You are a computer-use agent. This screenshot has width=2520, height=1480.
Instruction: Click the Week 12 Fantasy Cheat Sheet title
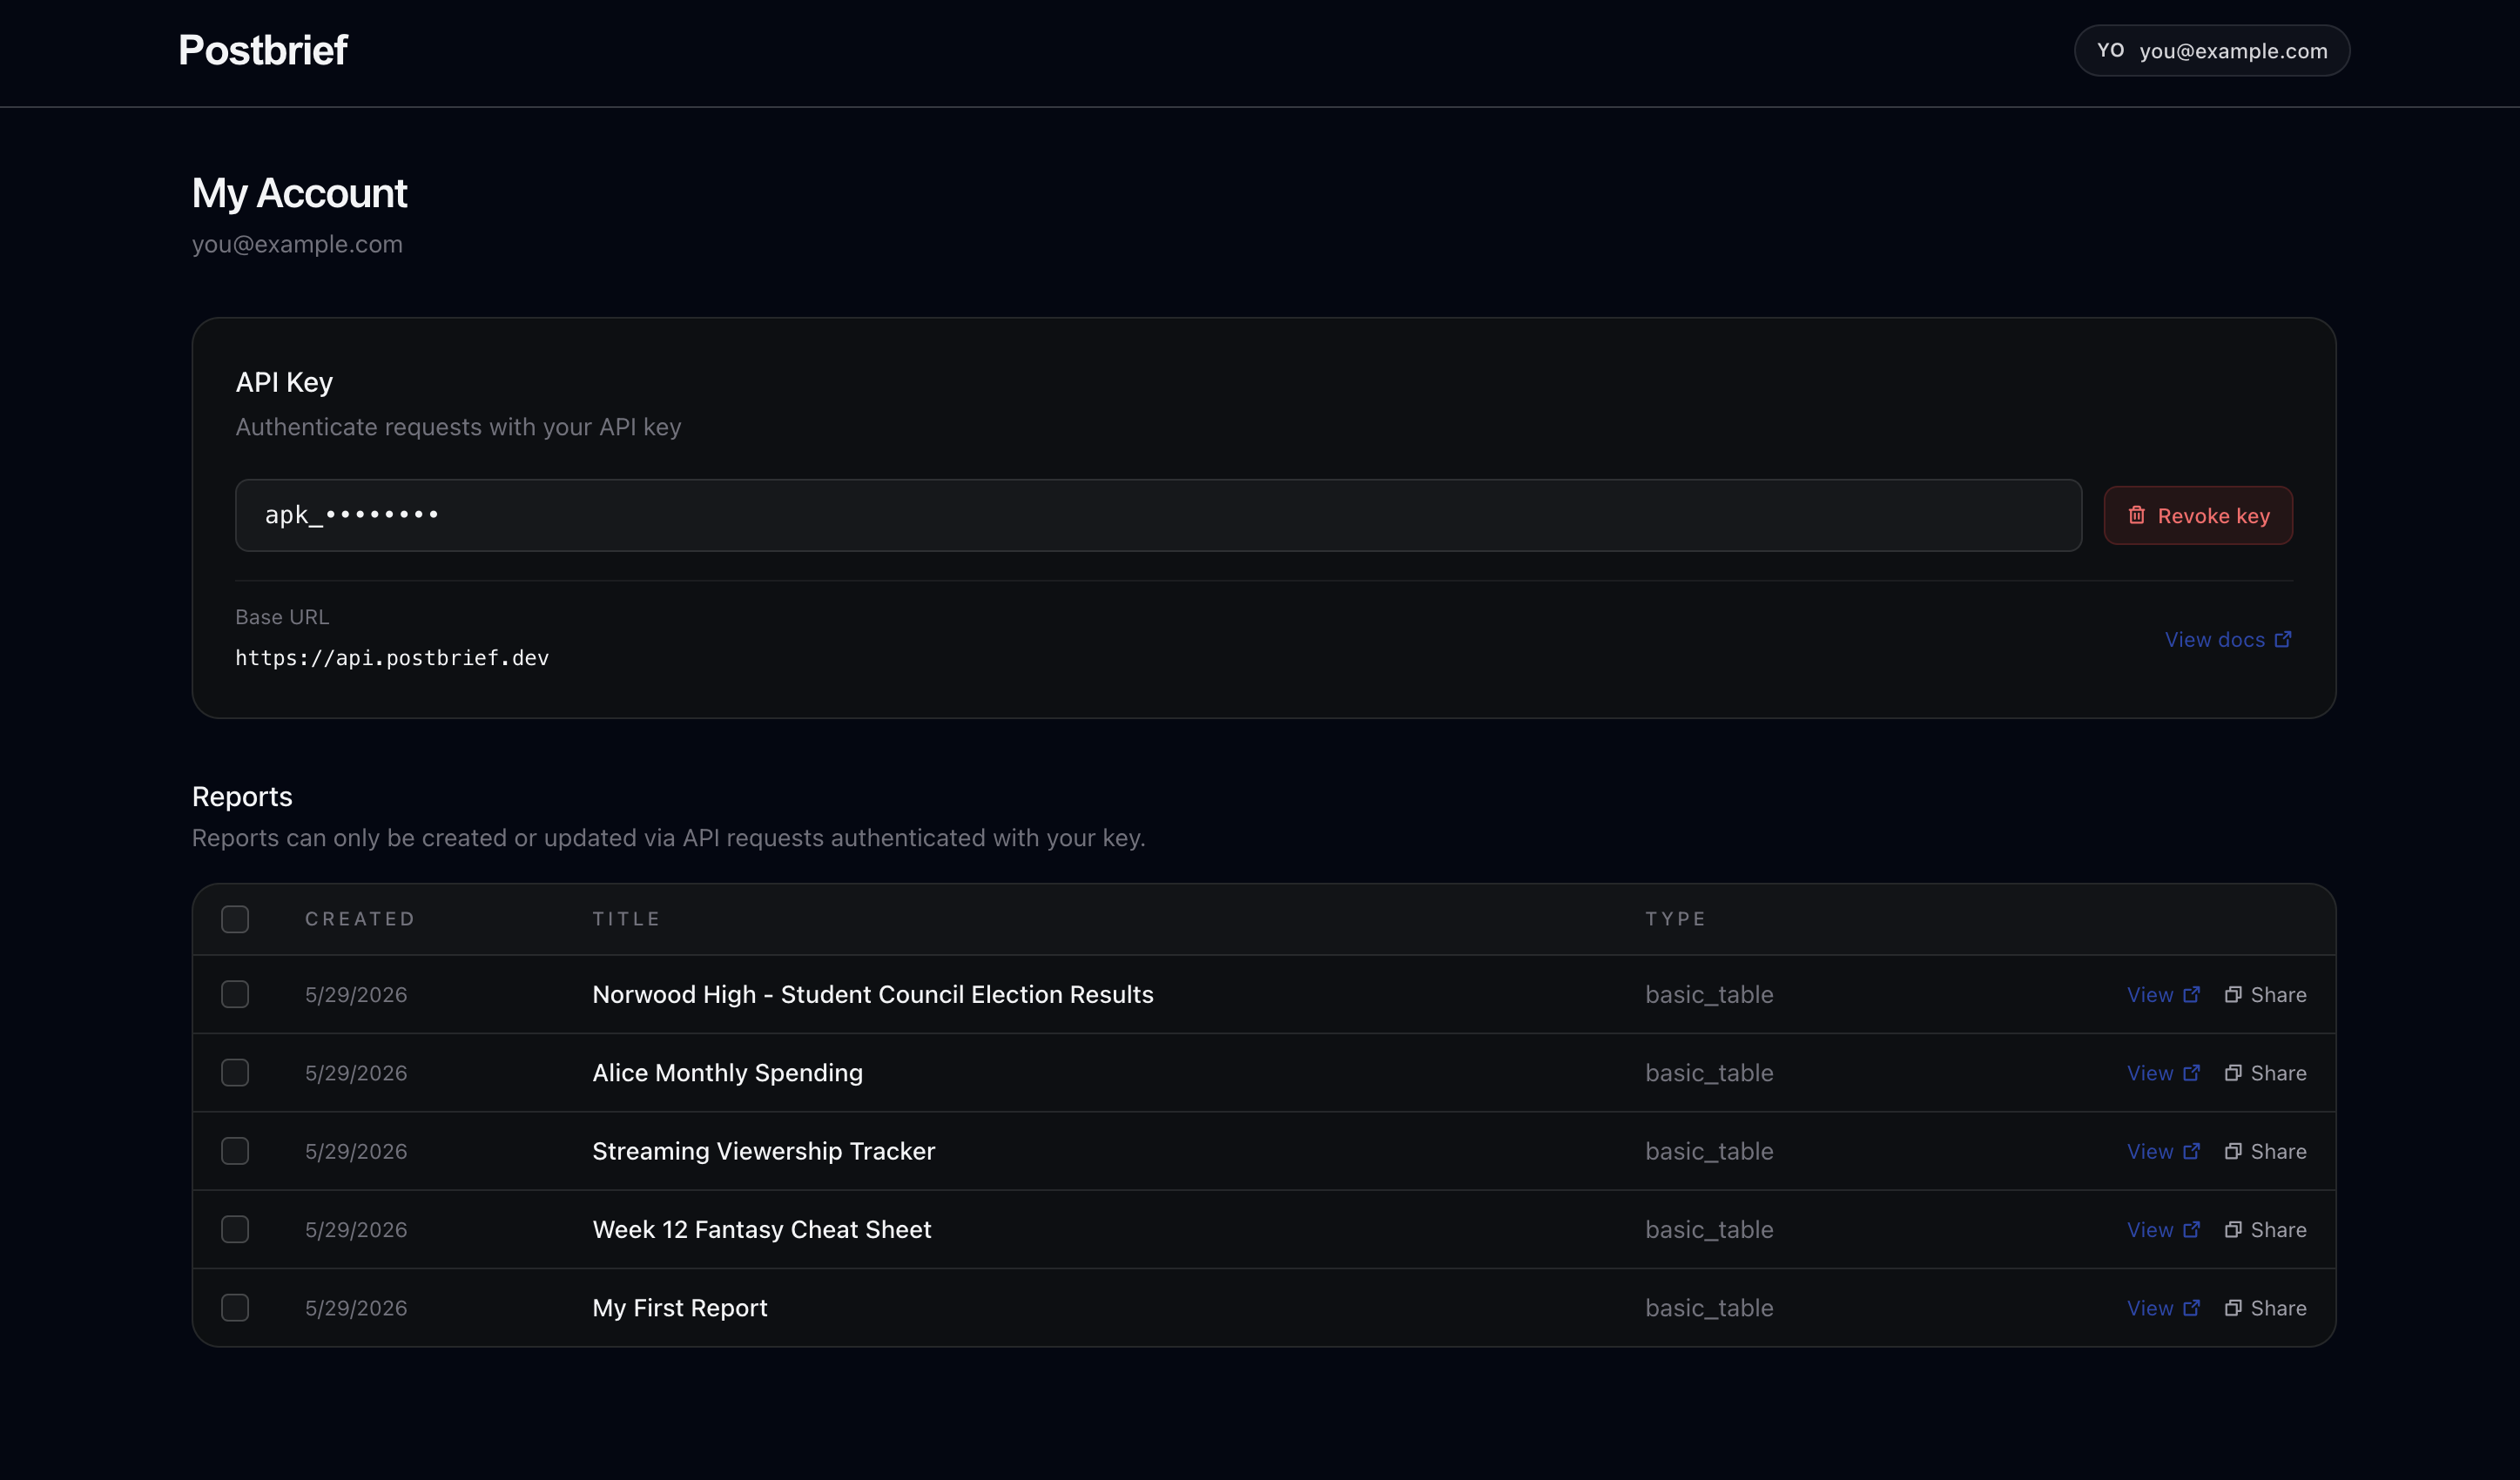point(762,1230)
